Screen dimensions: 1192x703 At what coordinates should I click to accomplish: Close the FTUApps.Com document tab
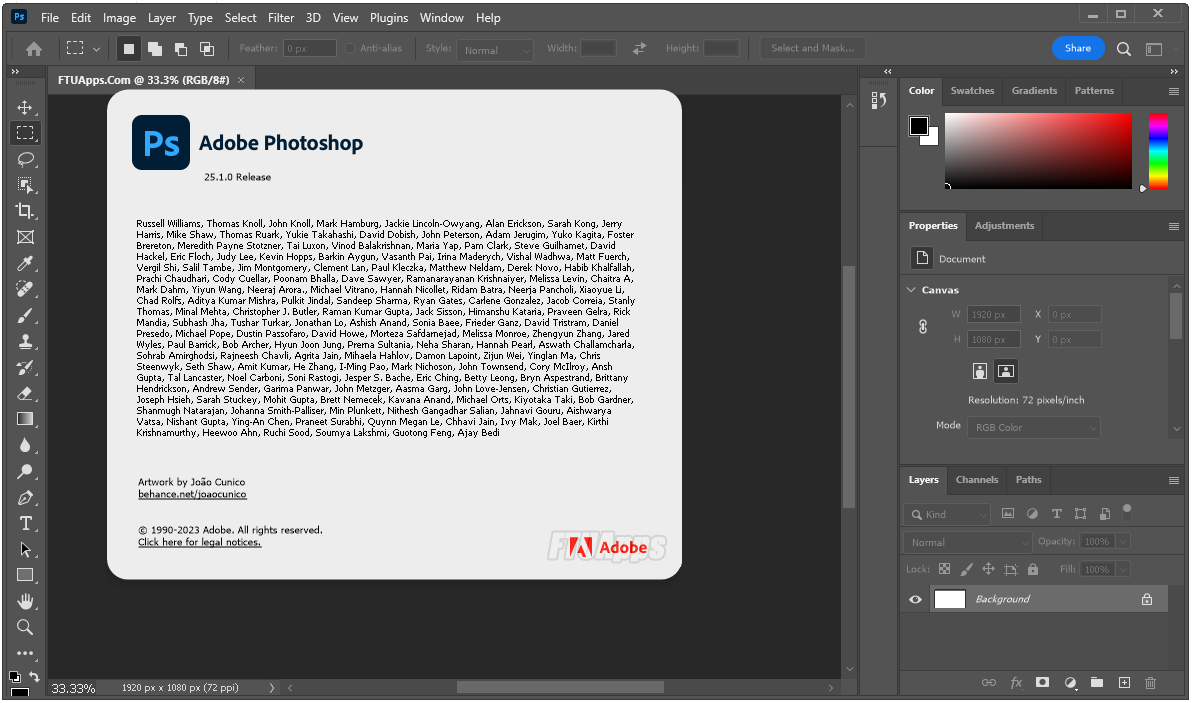(x=241, y=80)
